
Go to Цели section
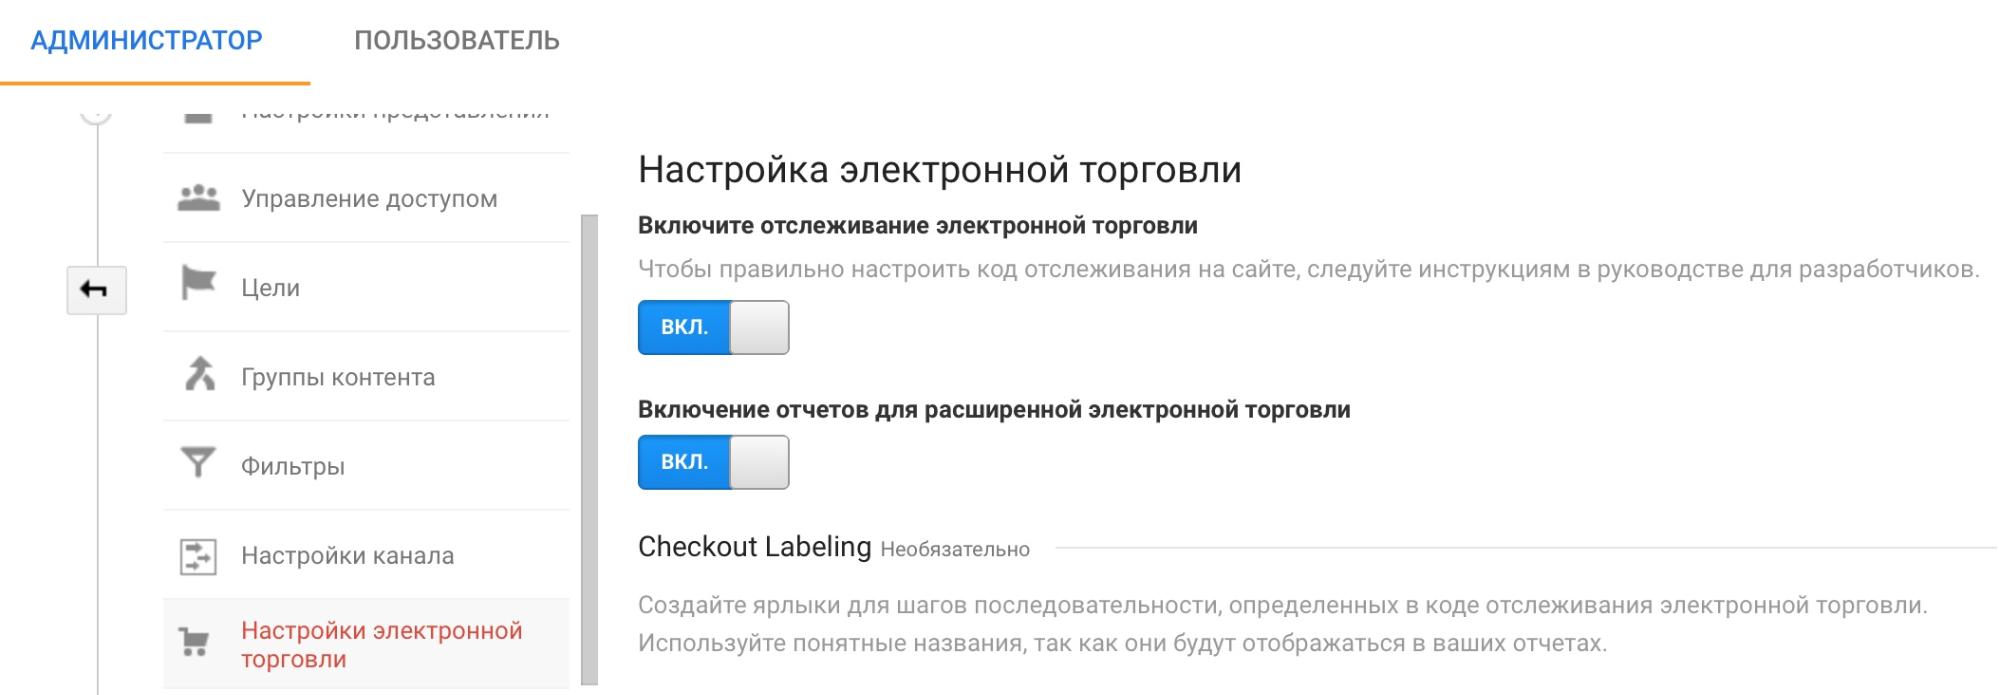click(x=270, y=288)
